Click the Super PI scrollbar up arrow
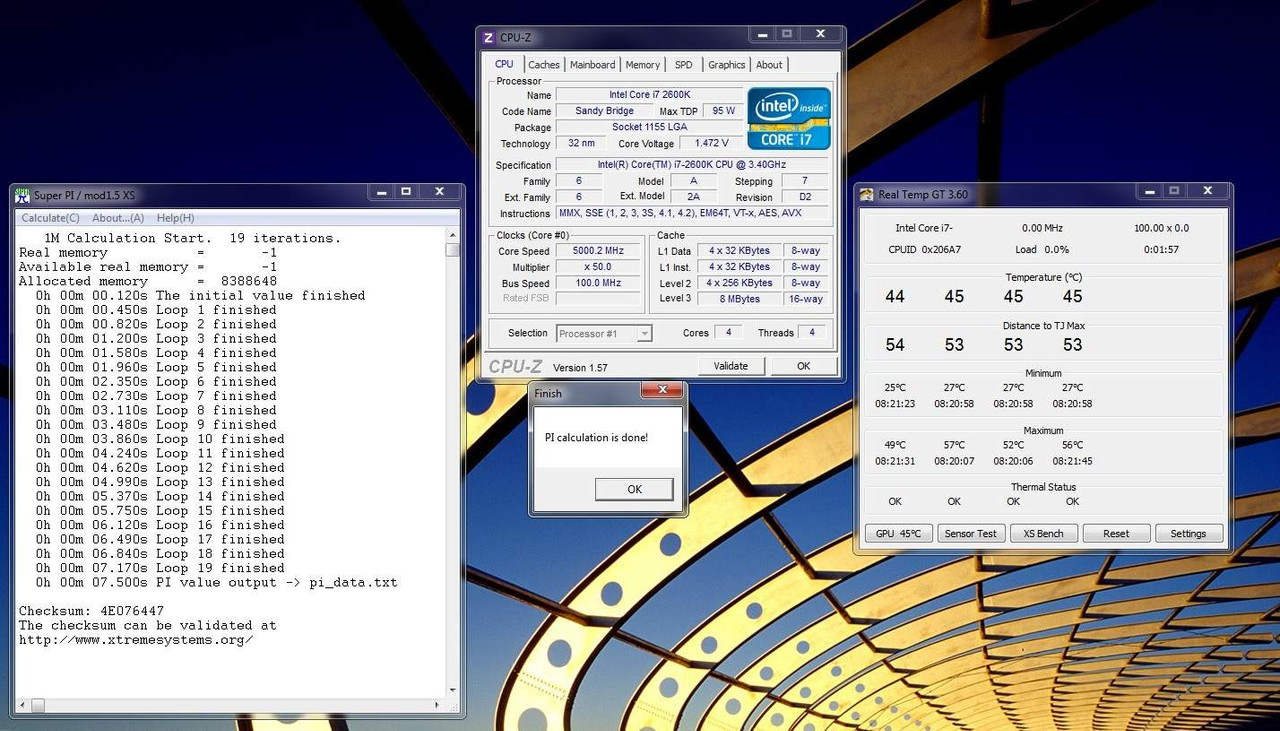 tap(453, 235)
